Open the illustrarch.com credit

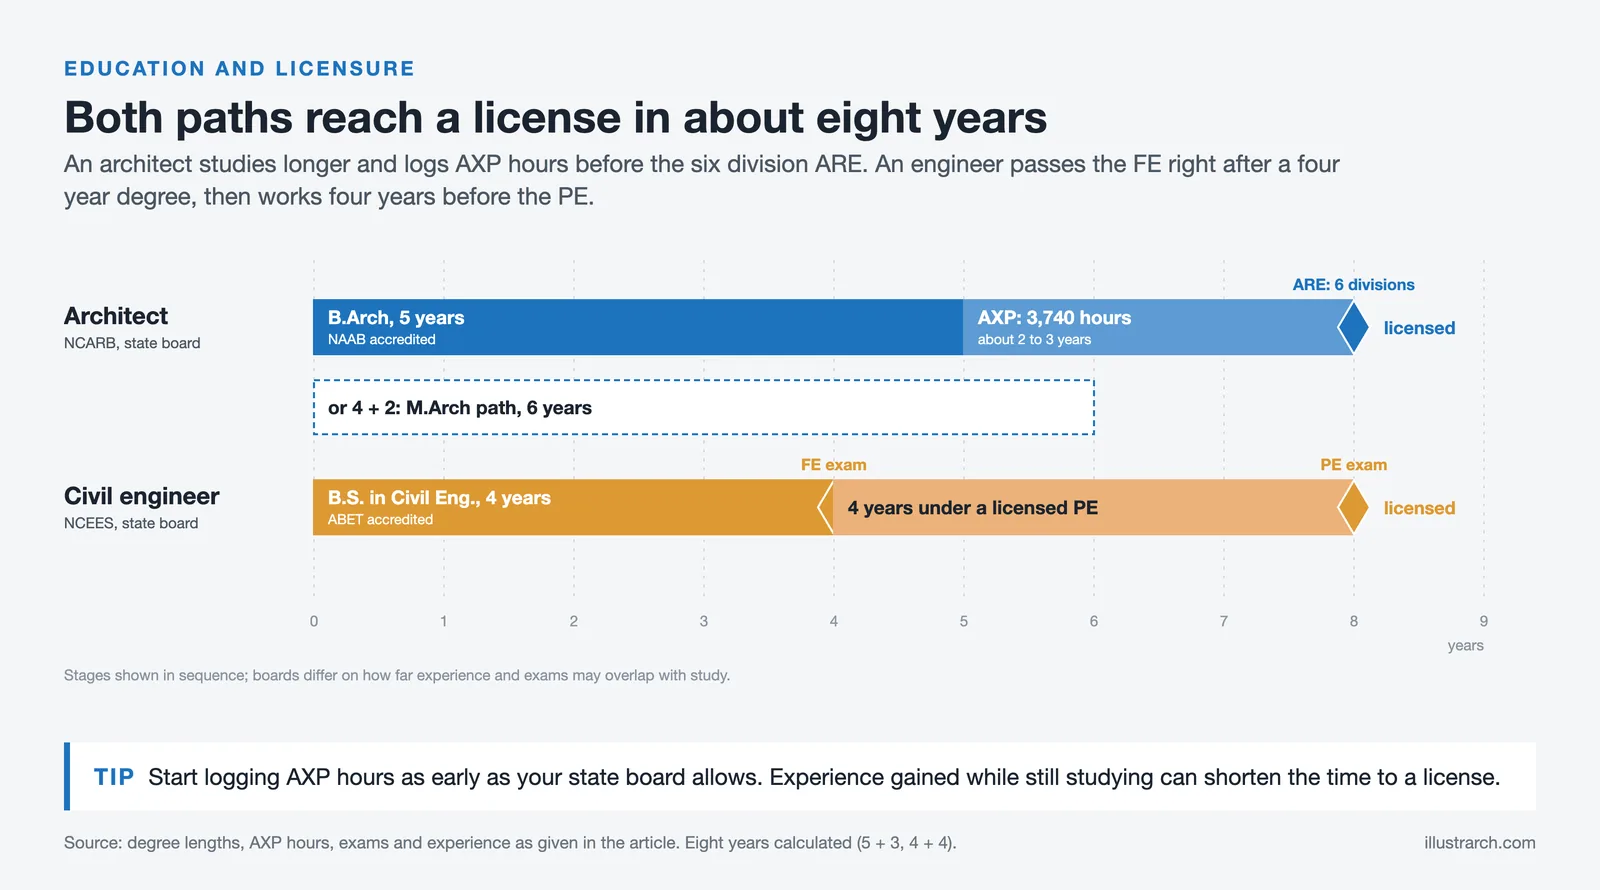[1480, 843]
